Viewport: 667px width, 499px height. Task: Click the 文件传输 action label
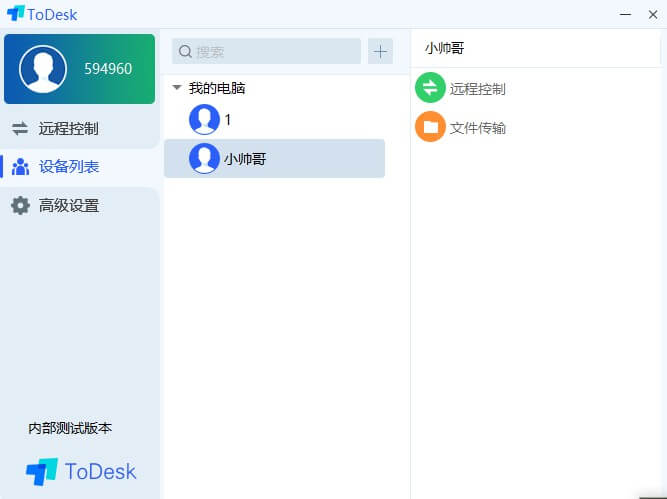pos(477,128)
